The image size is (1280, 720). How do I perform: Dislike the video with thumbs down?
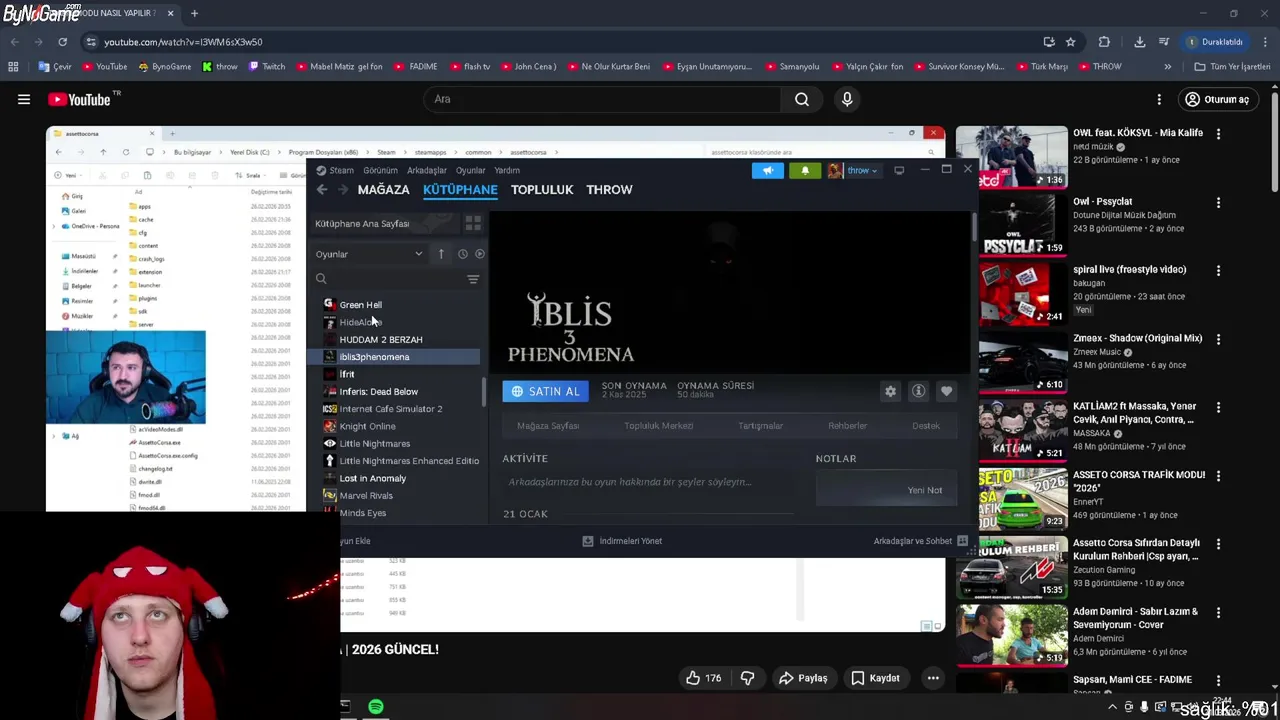click(747, 678)
